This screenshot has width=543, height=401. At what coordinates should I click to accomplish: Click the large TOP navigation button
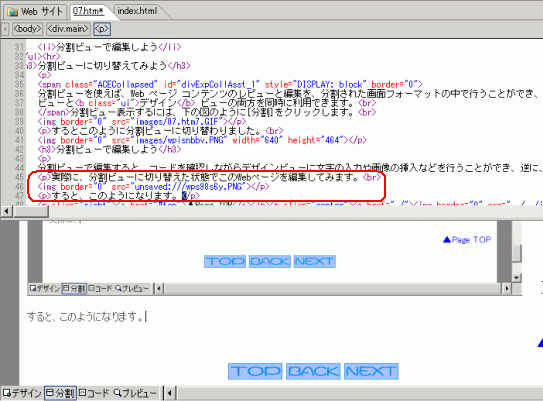click(255, 371)
